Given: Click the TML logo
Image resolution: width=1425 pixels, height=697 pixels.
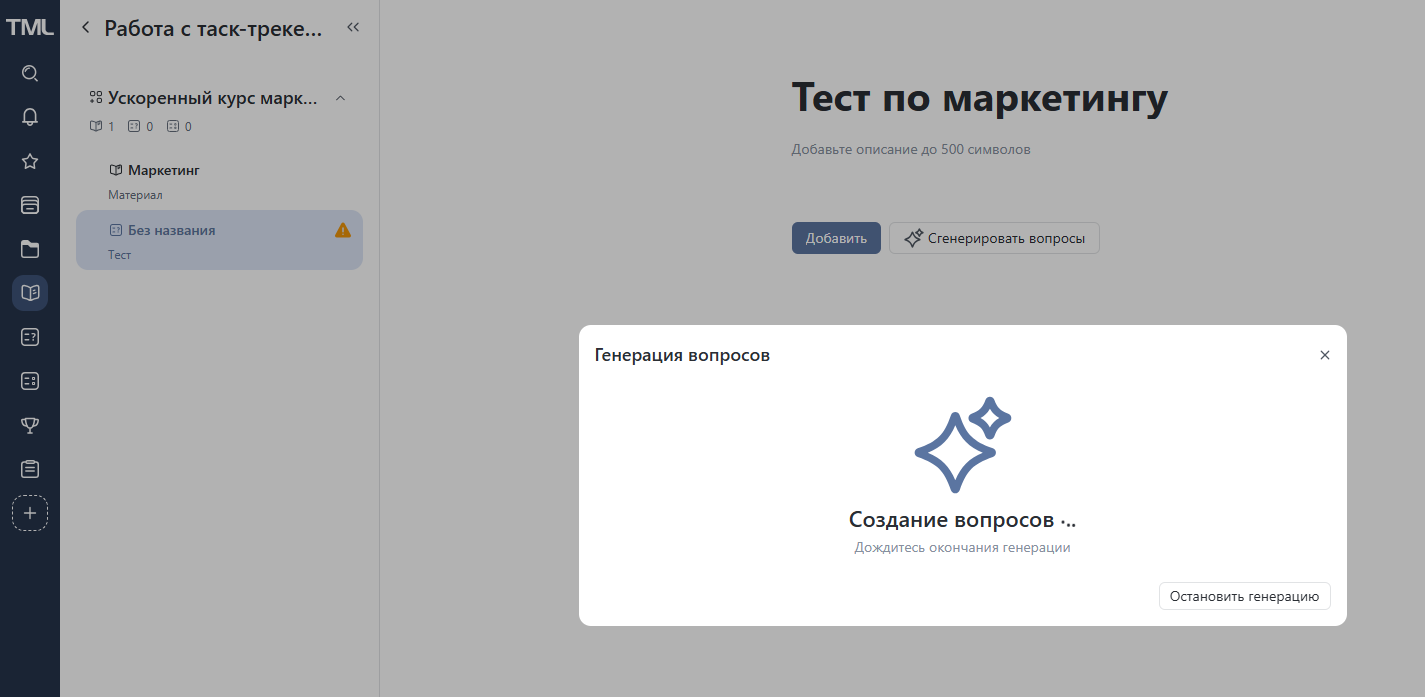Looking at the screenshot, I should click(x=30, y=26).
